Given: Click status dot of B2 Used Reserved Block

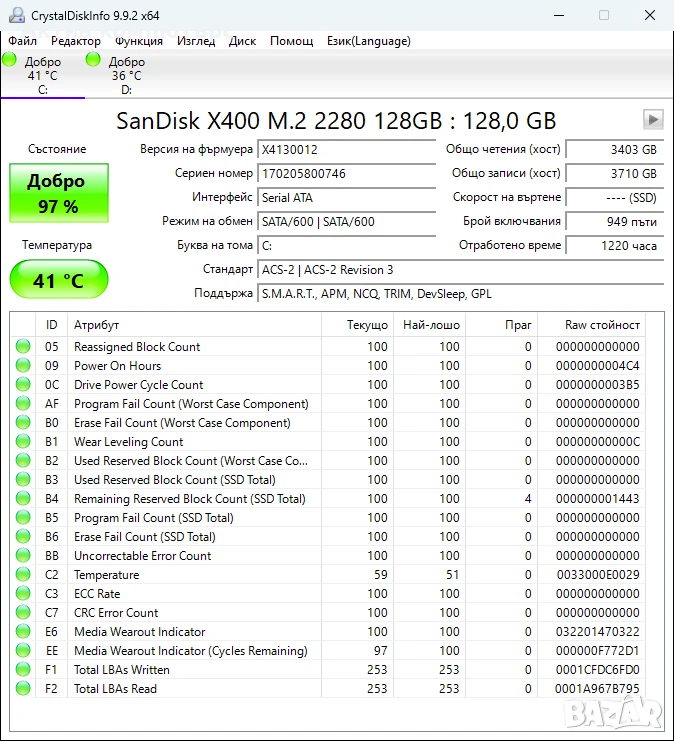Looking at the screenshot, I should click(23, 460).
